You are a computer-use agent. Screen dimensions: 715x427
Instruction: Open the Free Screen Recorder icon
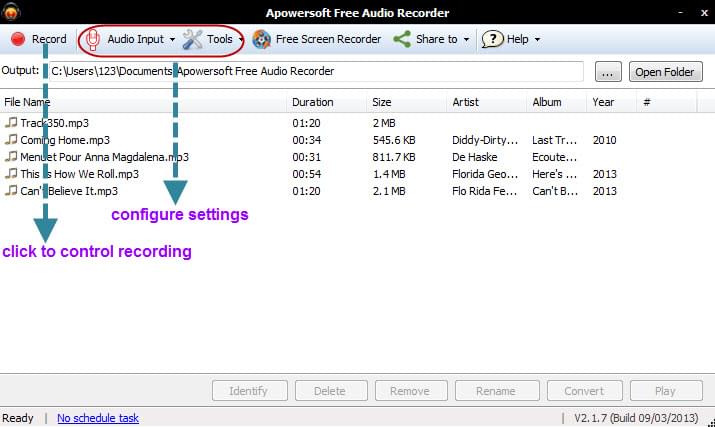point(262,40)
